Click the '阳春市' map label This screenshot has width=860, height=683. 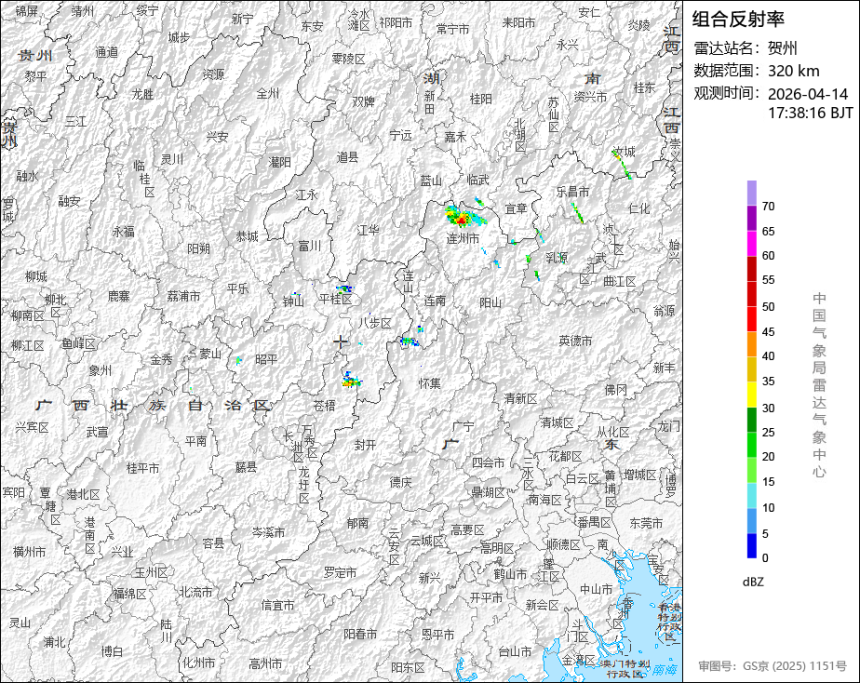(360, 634)
